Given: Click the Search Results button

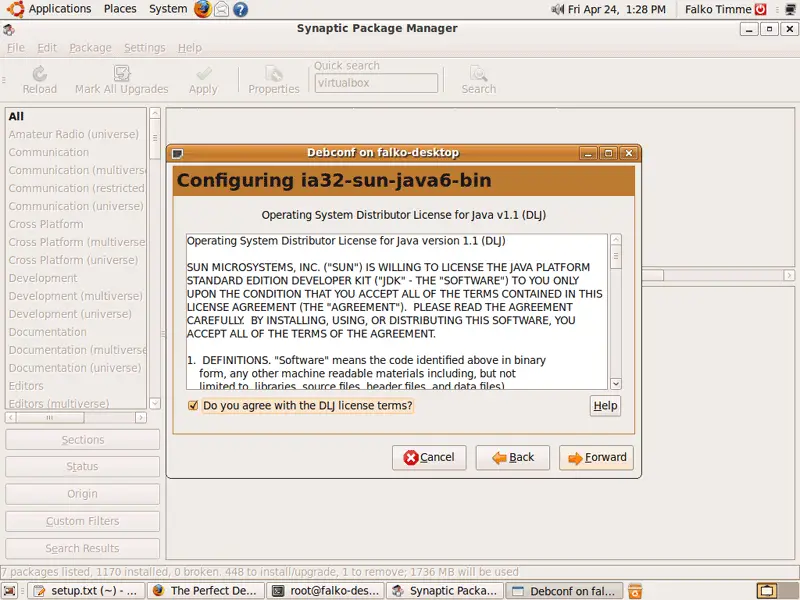Looking at the screenshot, I should (82, 548).
